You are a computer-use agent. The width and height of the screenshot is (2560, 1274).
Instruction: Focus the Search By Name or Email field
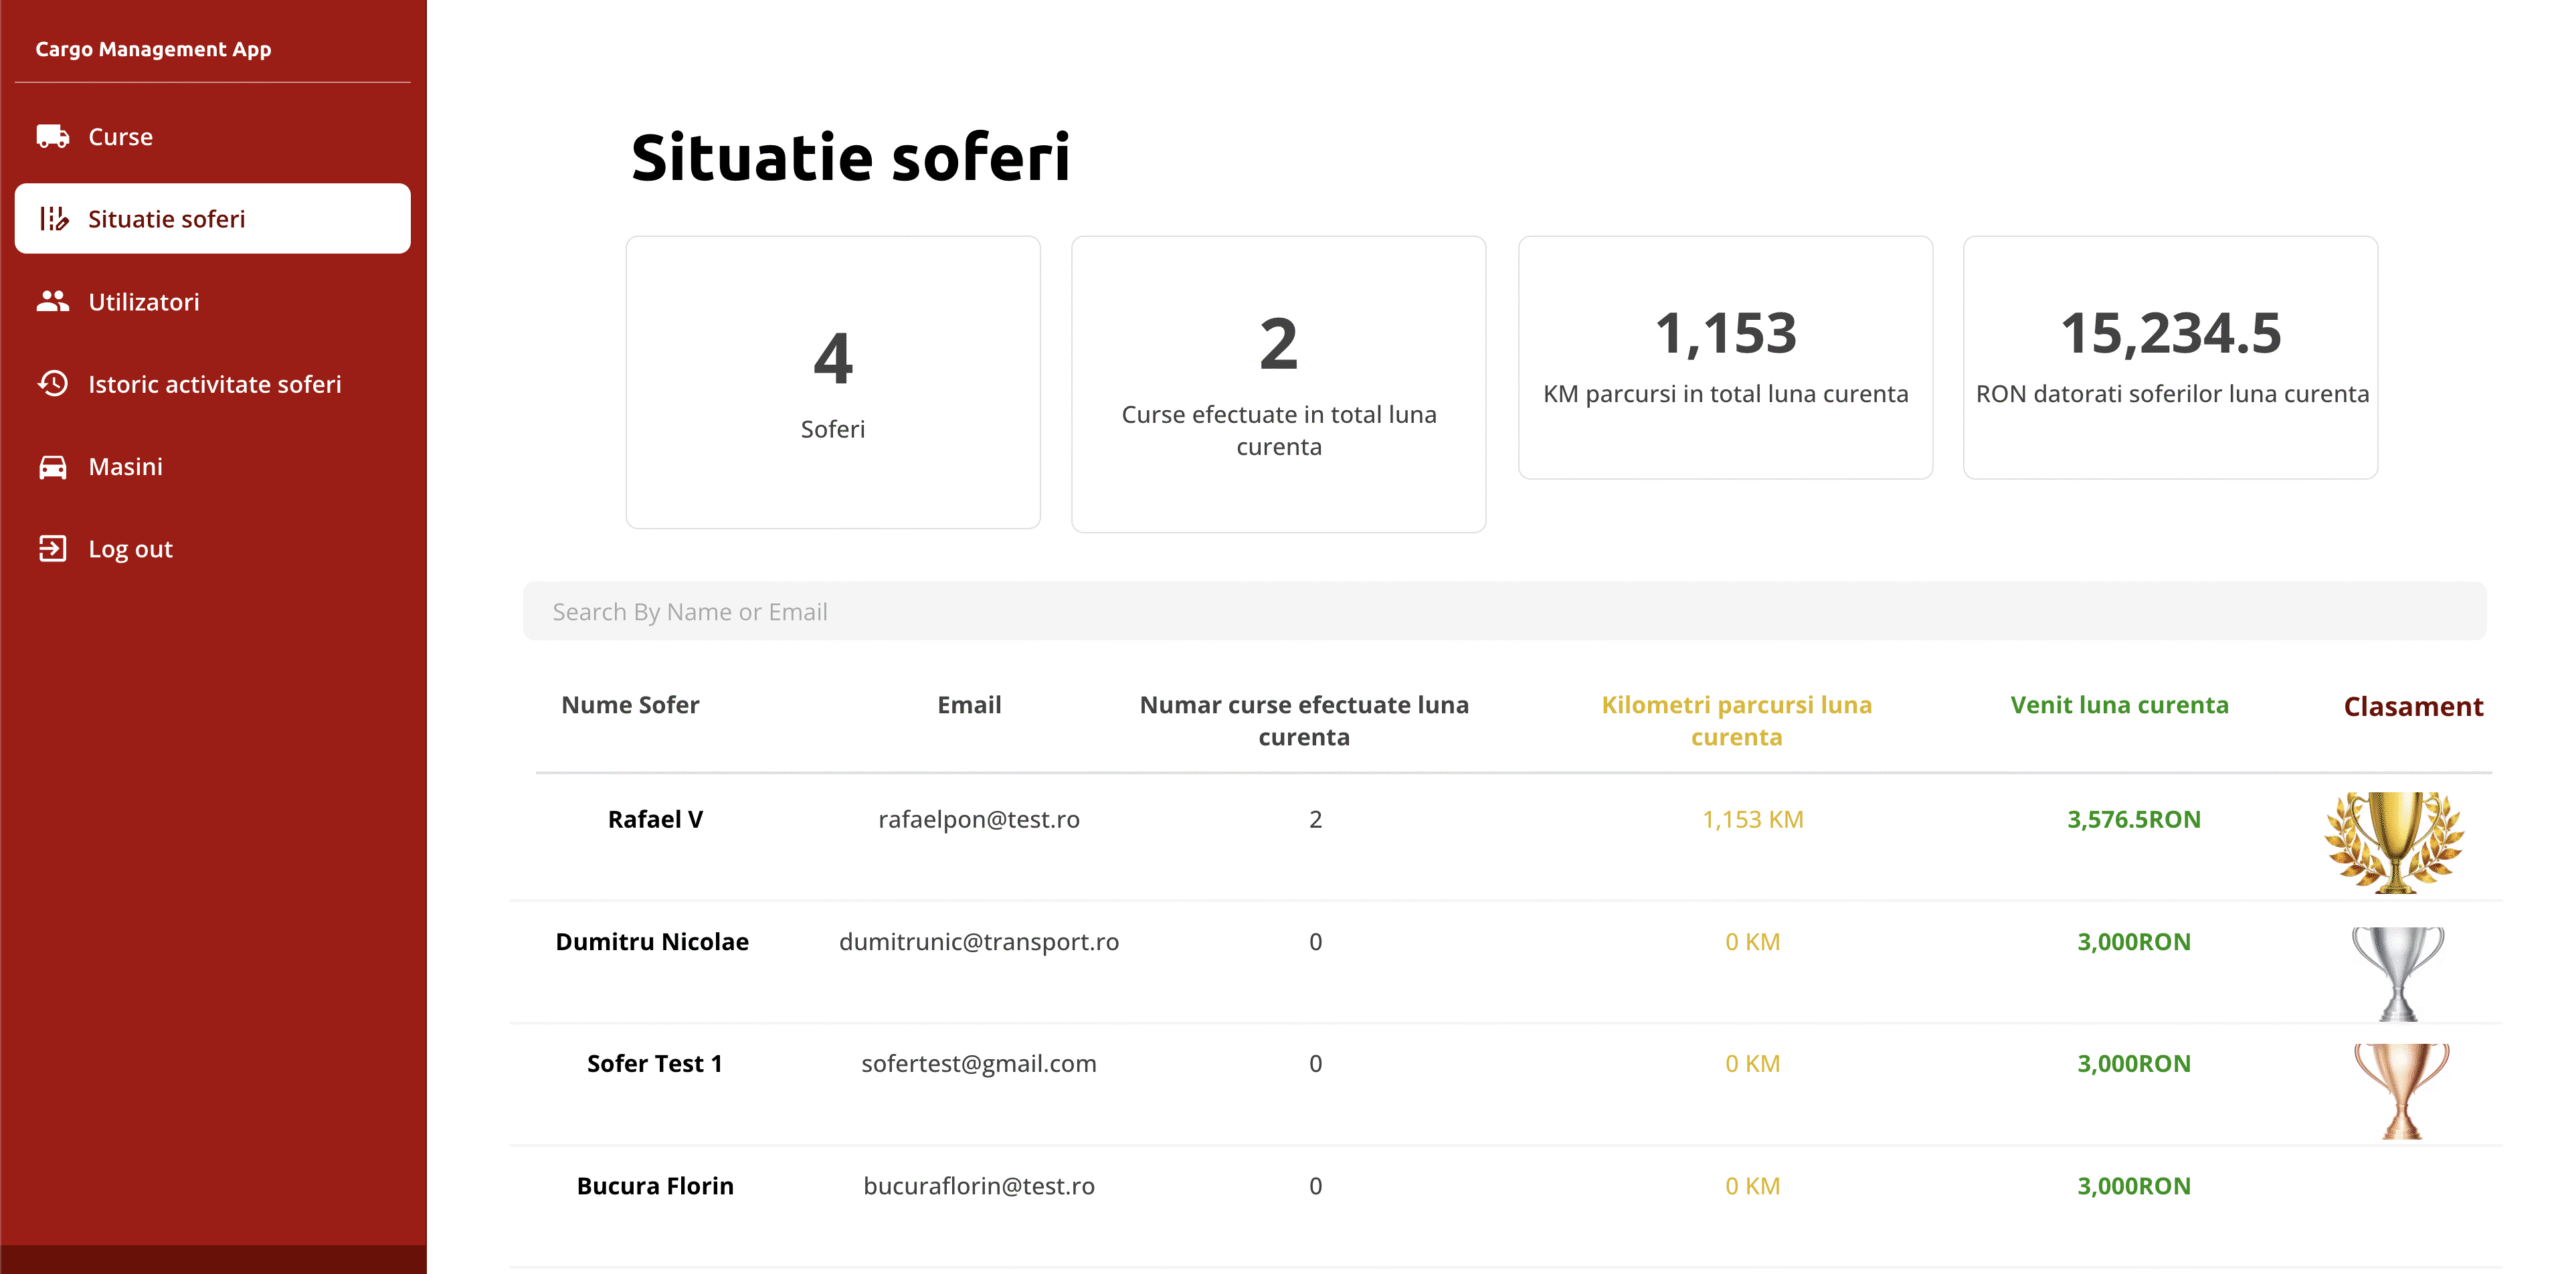click(x=1503, y=611)
